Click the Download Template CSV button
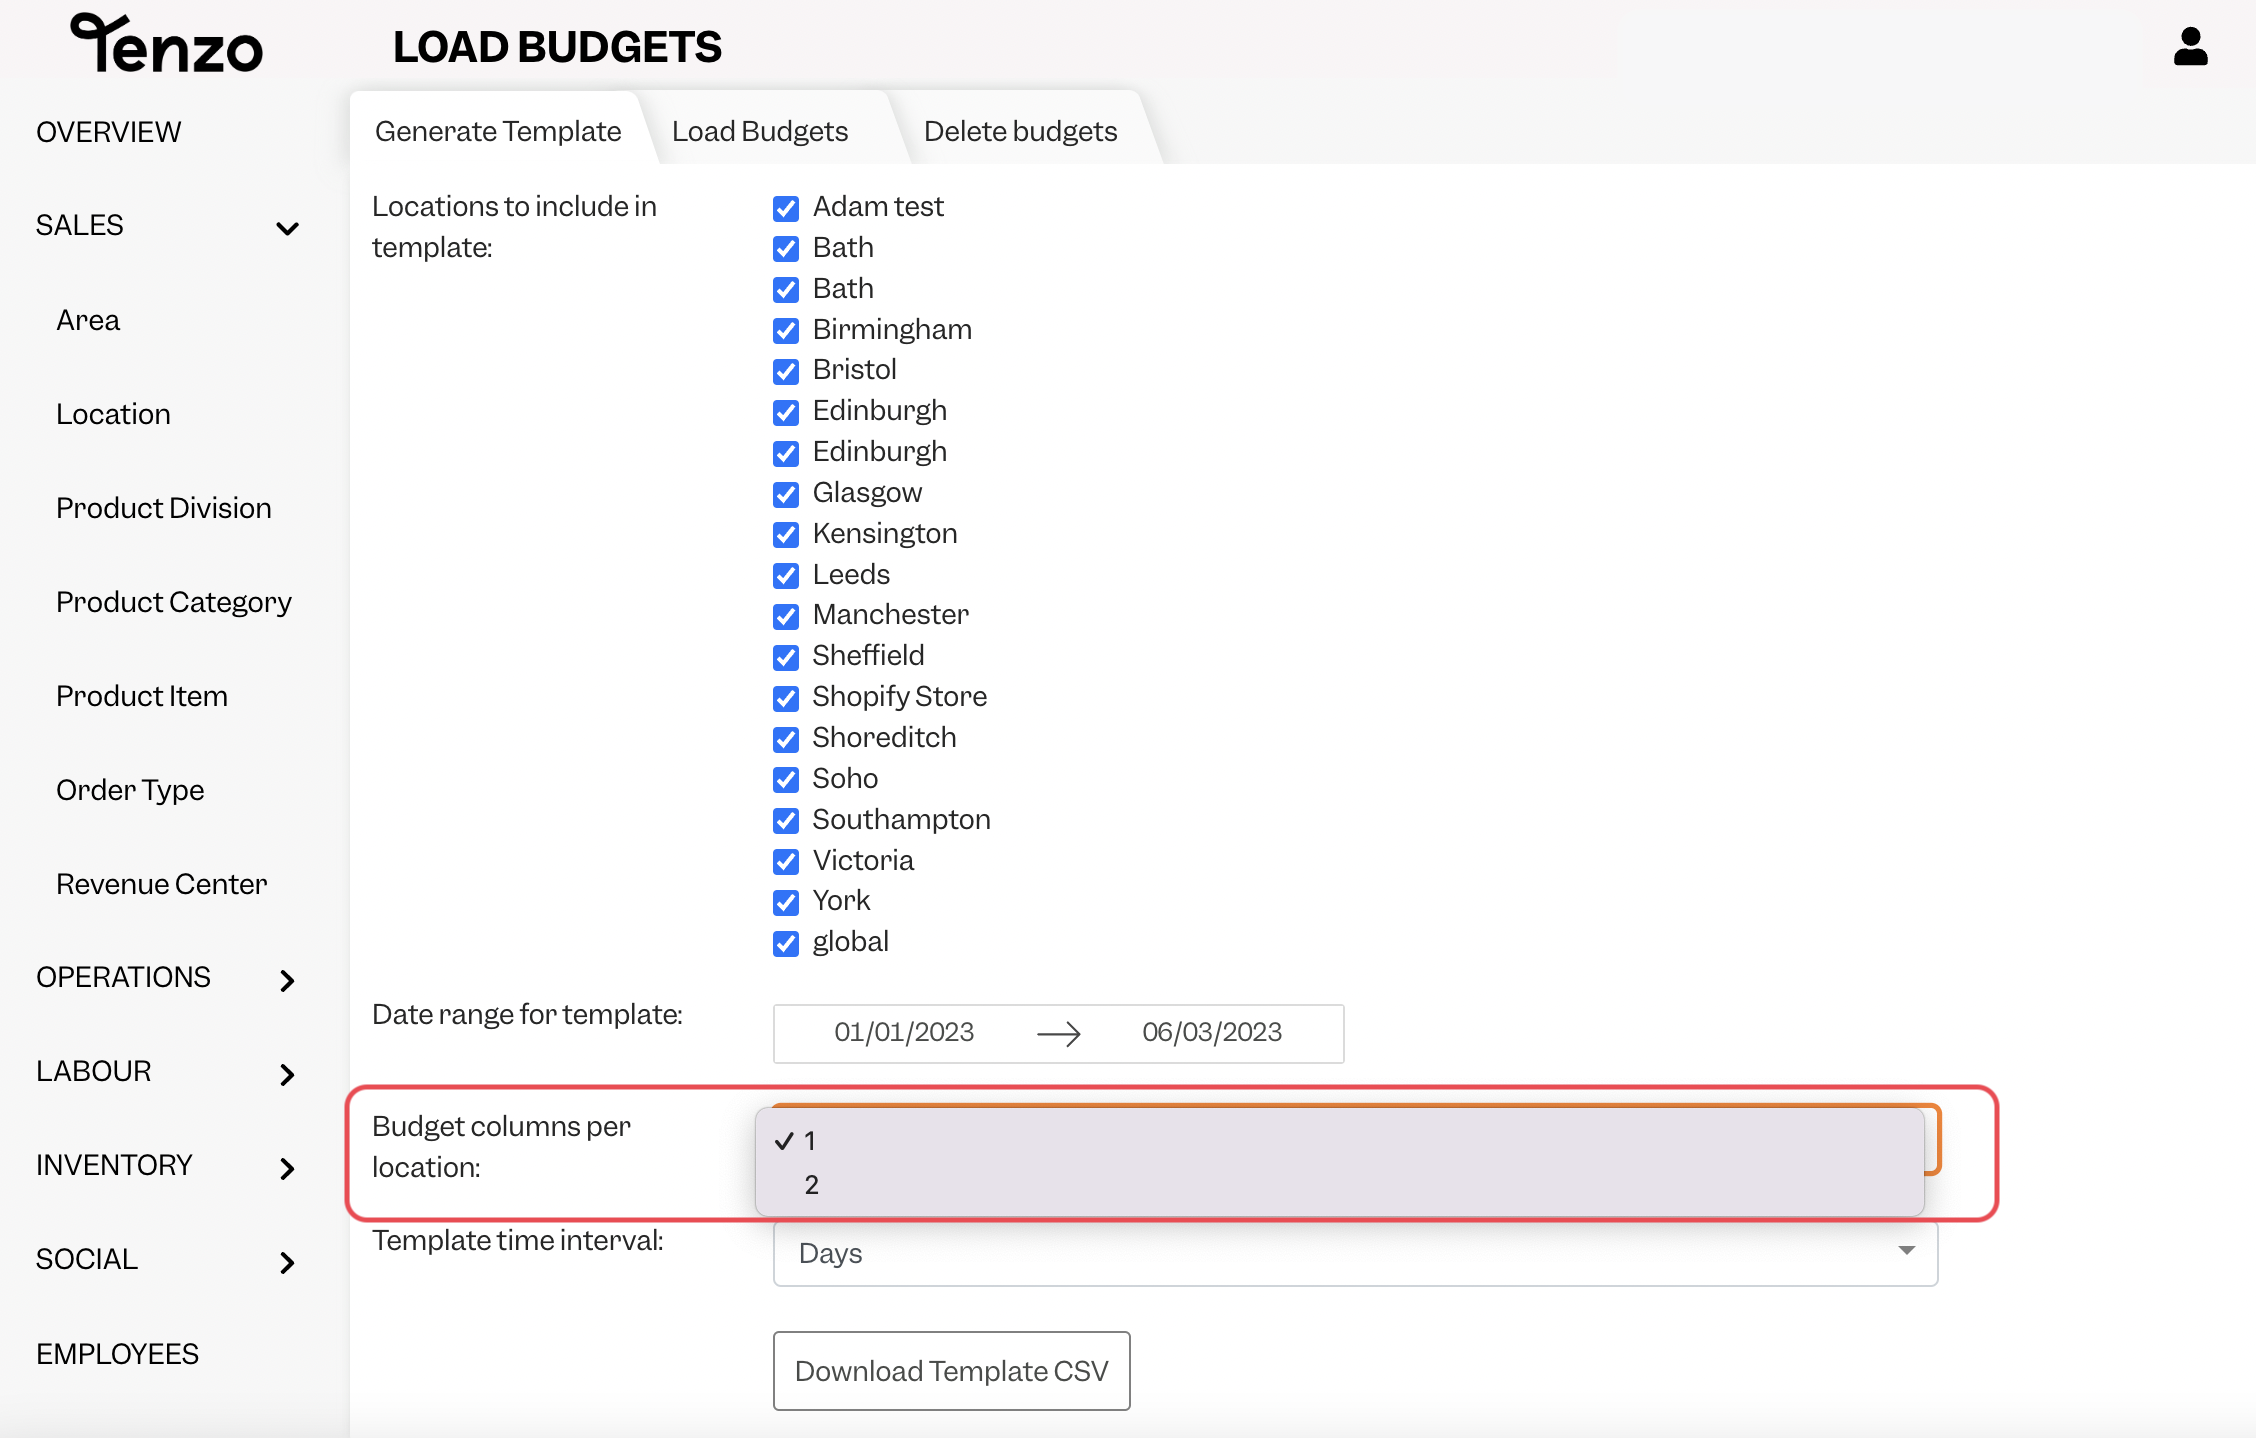2256x1438 pixels. click(x=951, y=1371)
